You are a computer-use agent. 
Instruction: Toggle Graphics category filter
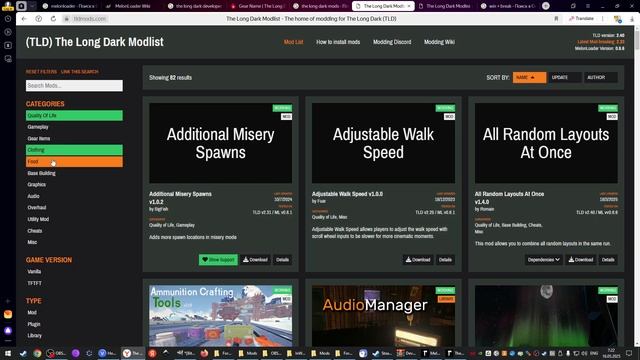click(74, 184)
